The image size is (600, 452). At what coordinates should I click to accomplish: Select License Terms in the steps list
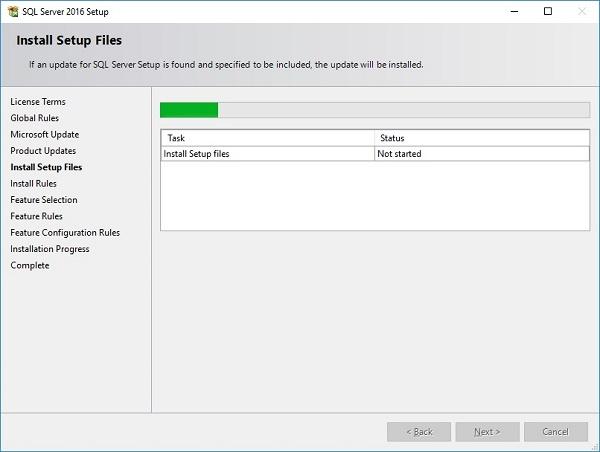pyautogui.click(x=38, y=102)
